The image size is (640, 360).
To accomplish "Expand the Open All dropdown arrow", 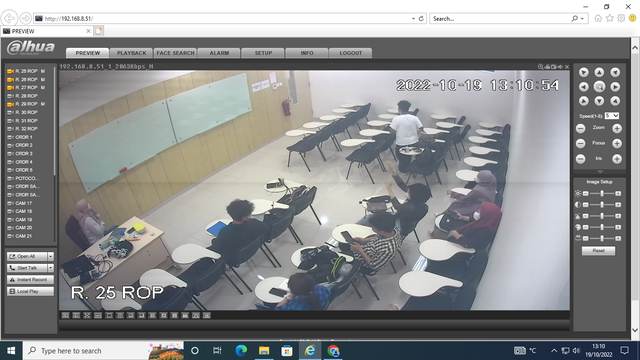I will 51,256.
